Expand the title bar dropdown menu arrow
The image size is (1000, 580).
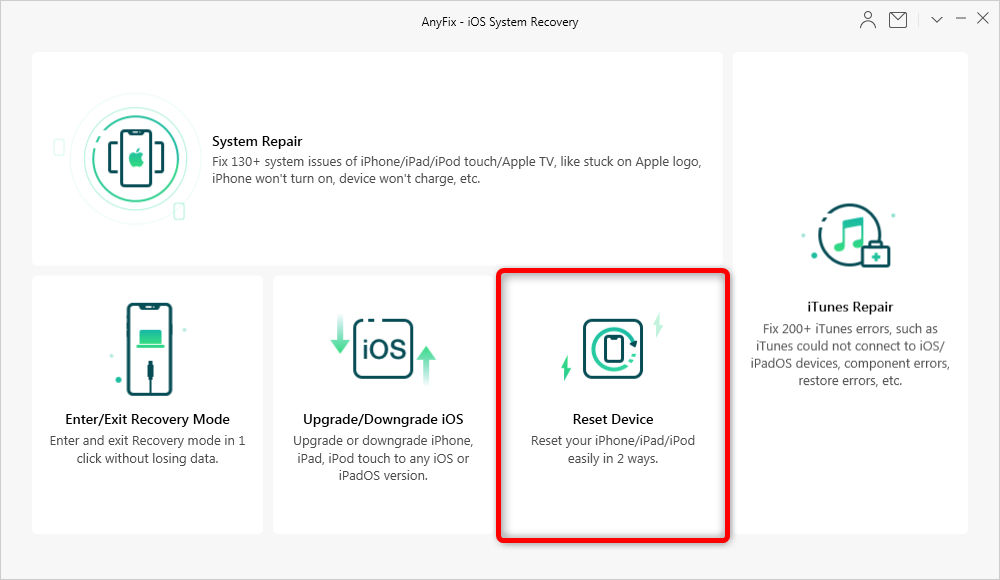click(x=937, y=20)
